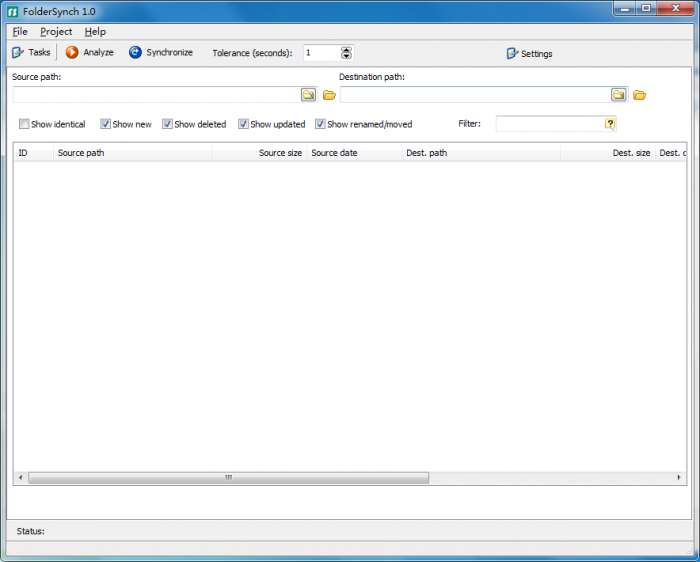Click the Tolerance seconds value field

322,53
